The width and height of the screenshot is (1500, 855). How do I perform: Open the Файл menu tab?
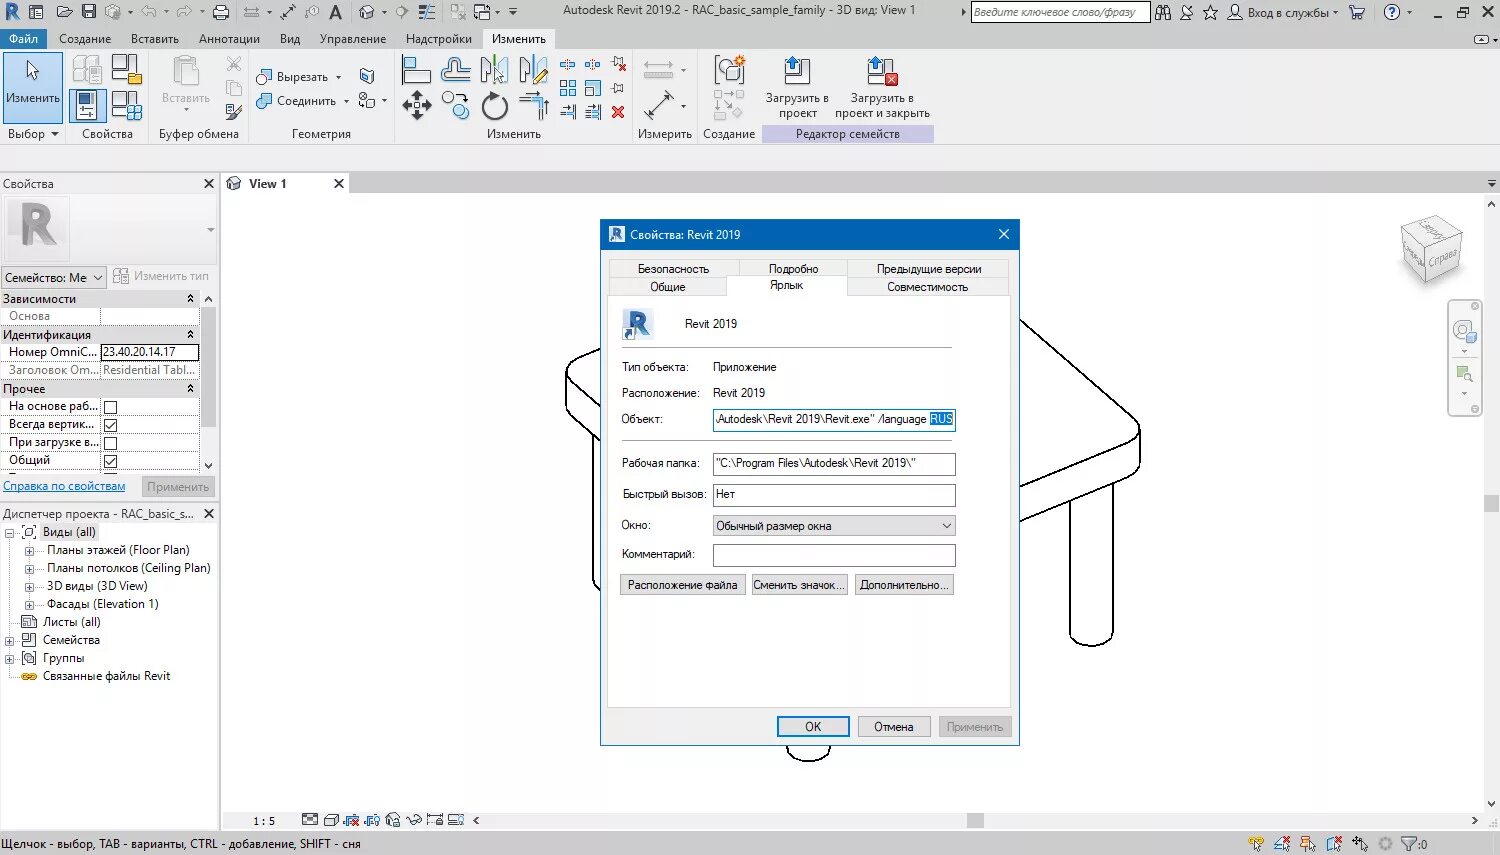(x=22, y=39)
